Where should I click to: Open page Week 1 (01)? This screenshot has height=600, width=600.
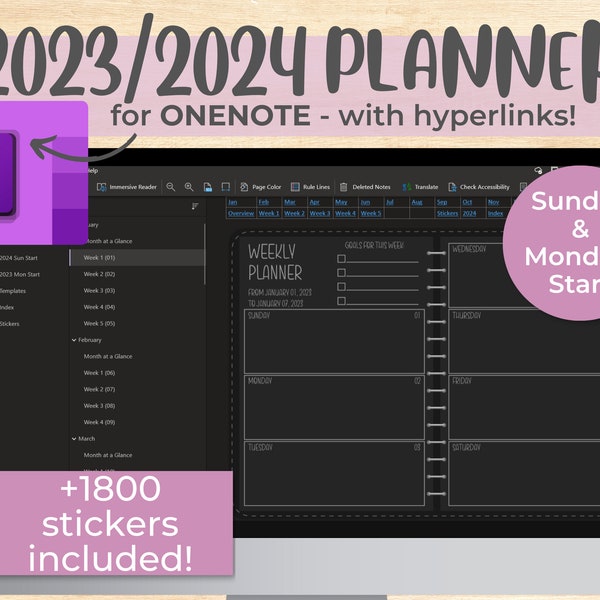[x=137, y=258]
